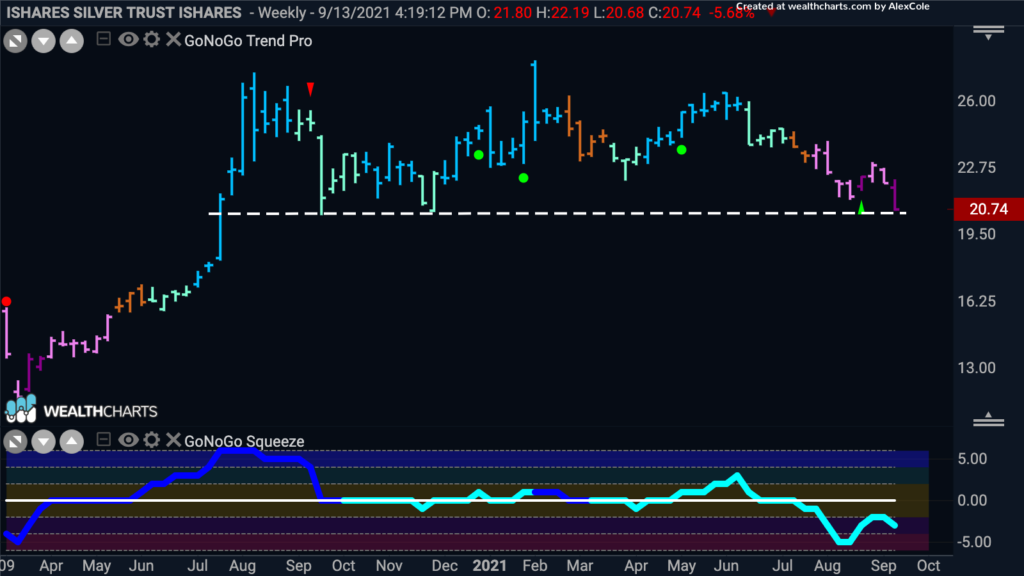
Task: Collapse the GoNoGo Trend Pro indicator
Action: (103, 39)
